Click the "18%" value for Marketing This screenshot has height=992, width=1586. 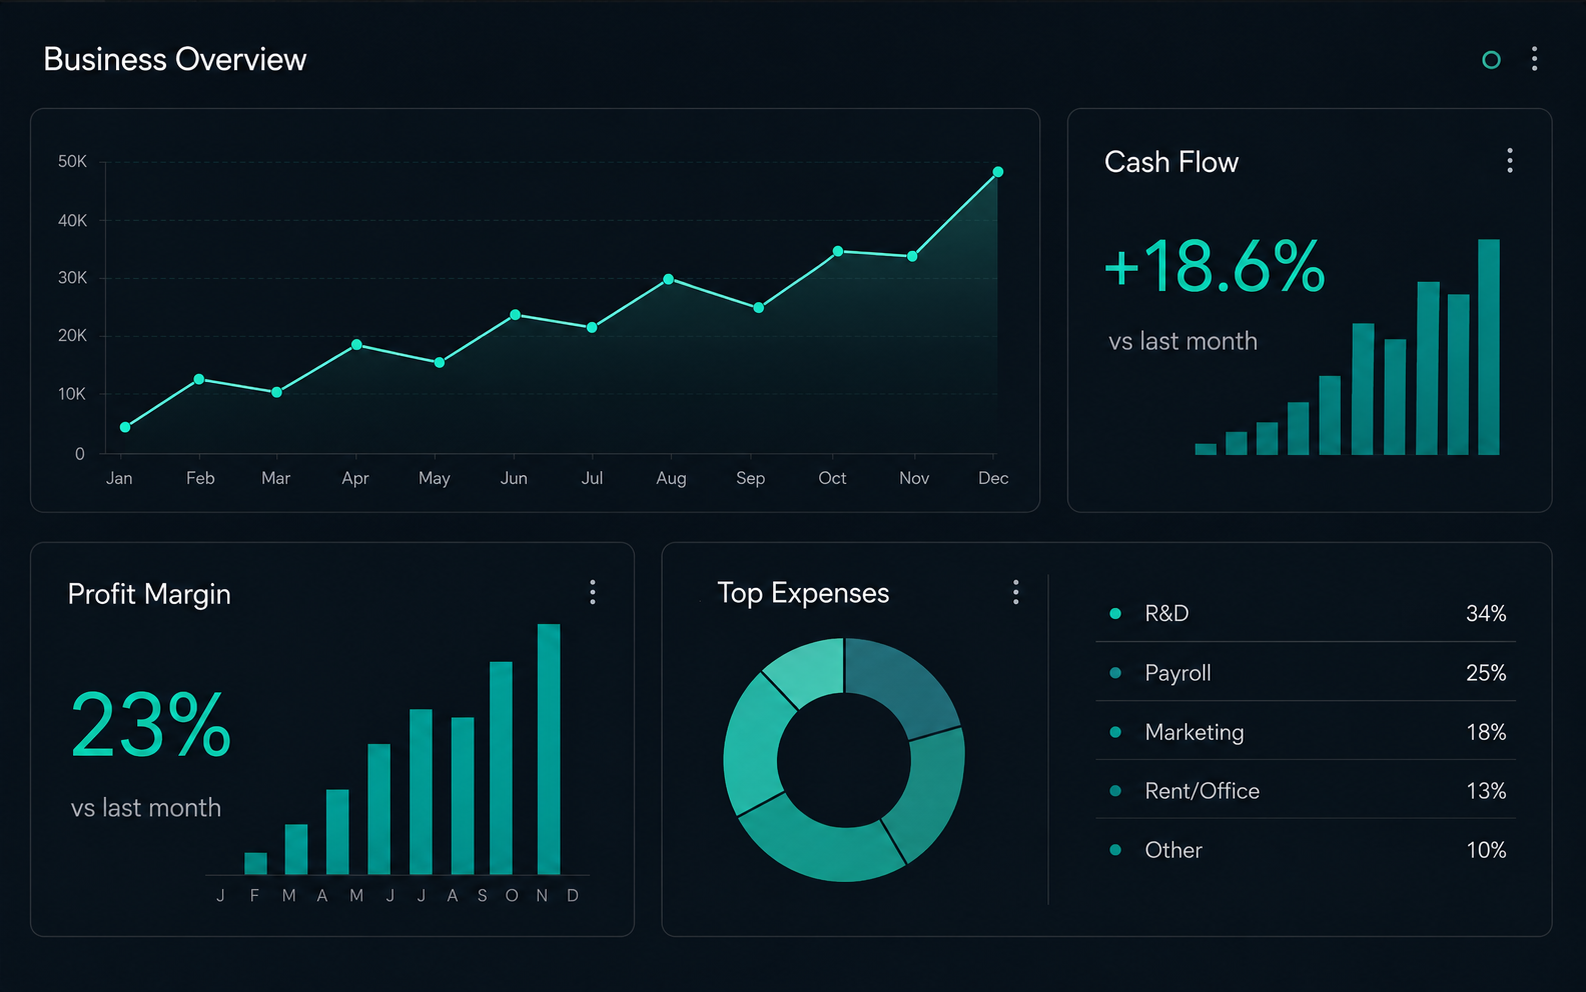pos(1486,732)
